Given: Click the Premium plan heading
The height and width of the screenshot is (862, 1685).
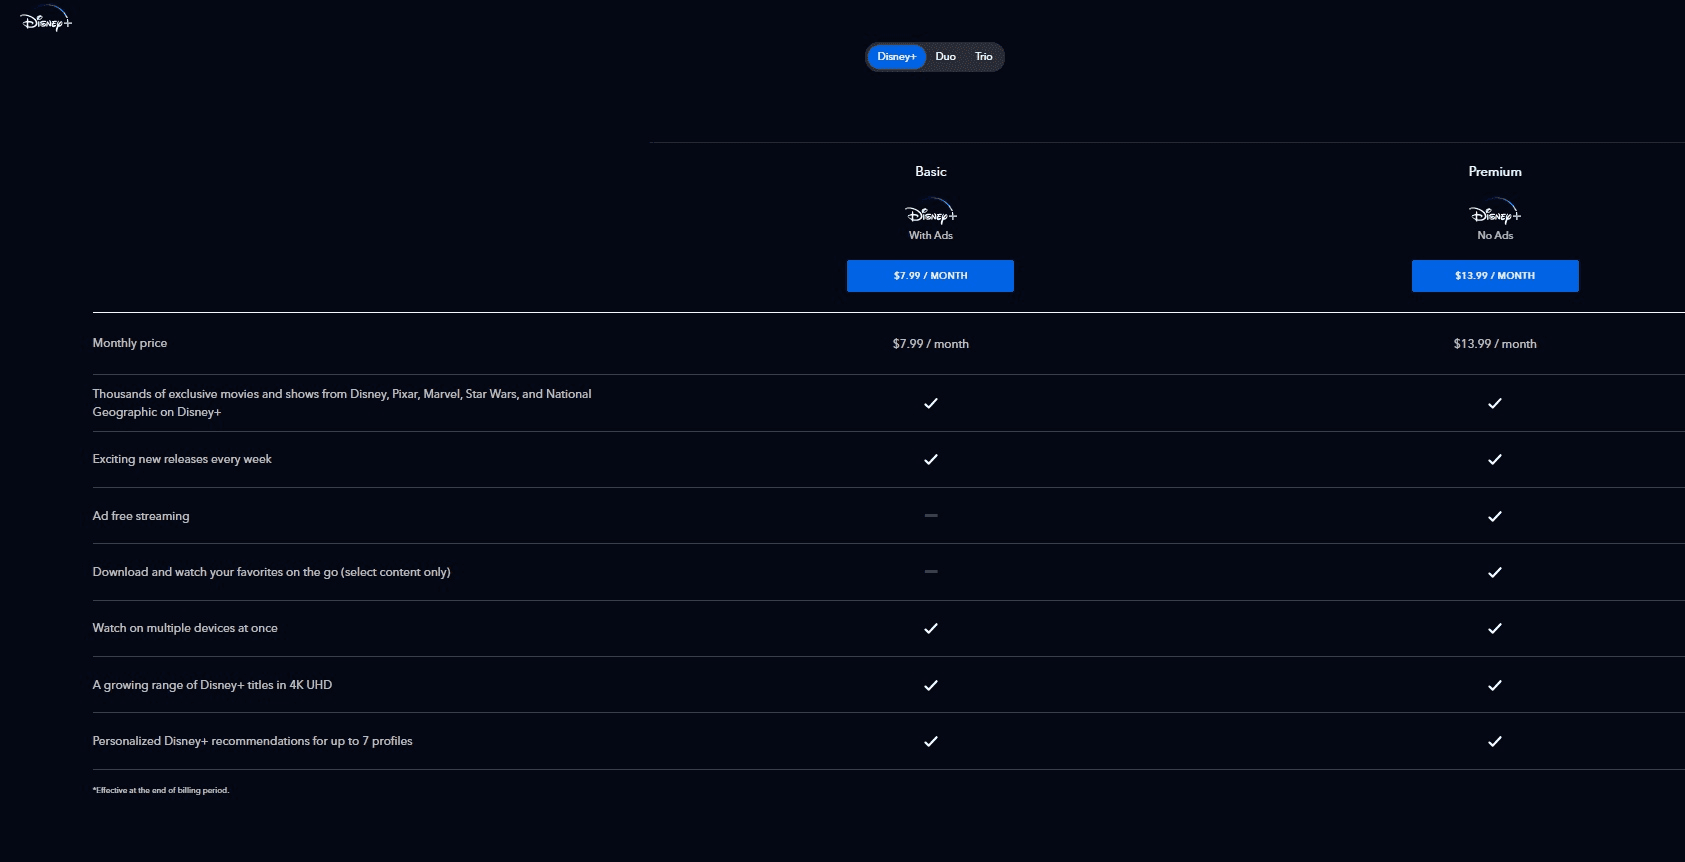Looking at the screenshot, I should [x=1494, y=172].
